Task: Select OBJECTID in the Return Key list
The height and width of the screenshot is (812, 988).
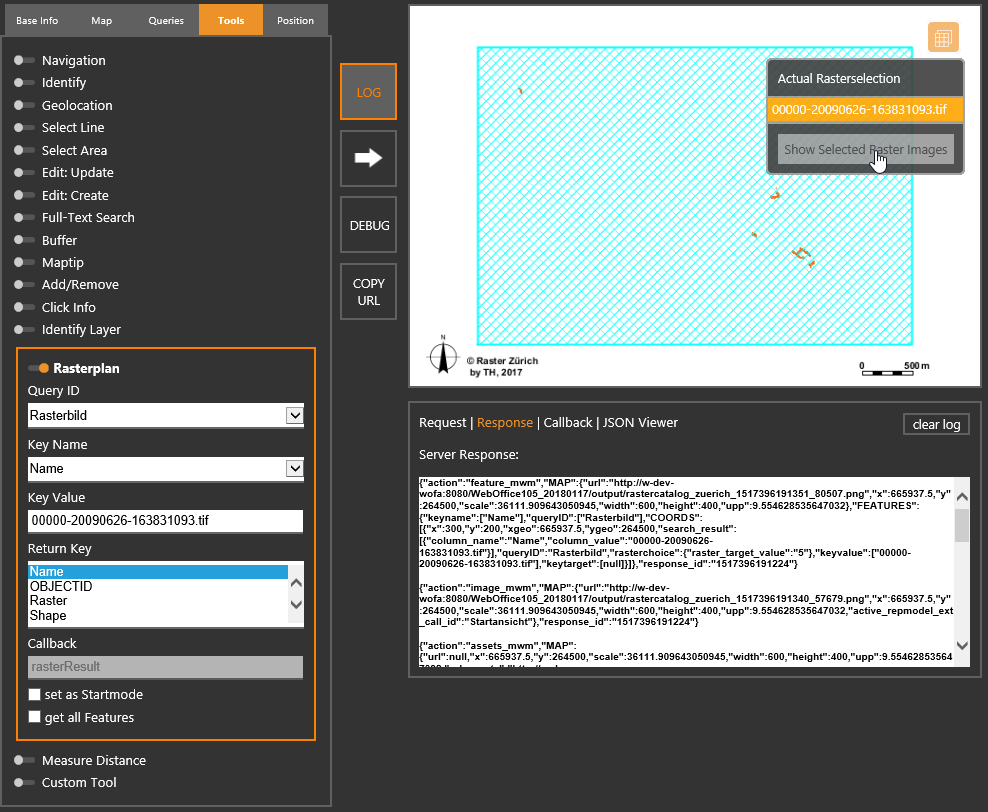Action: point(60,586)
